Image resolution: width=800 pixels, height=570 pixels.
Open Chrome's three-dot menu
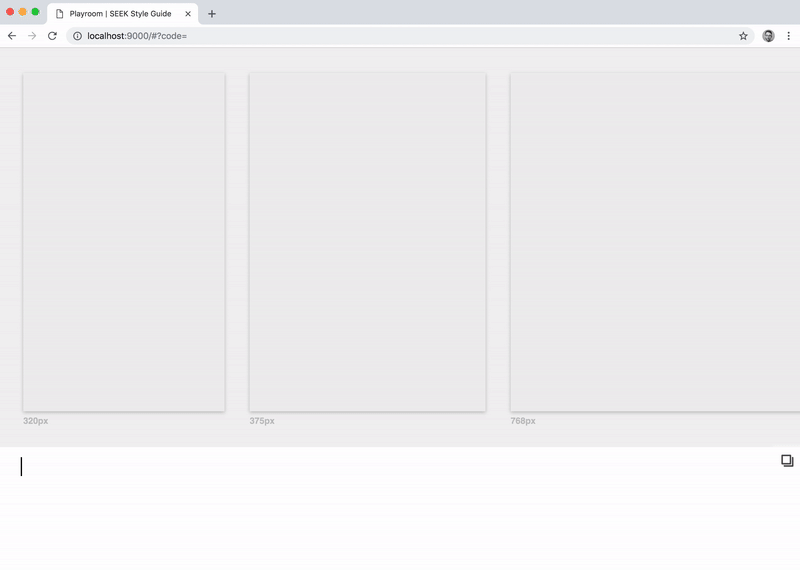click(x=788, y=36)
